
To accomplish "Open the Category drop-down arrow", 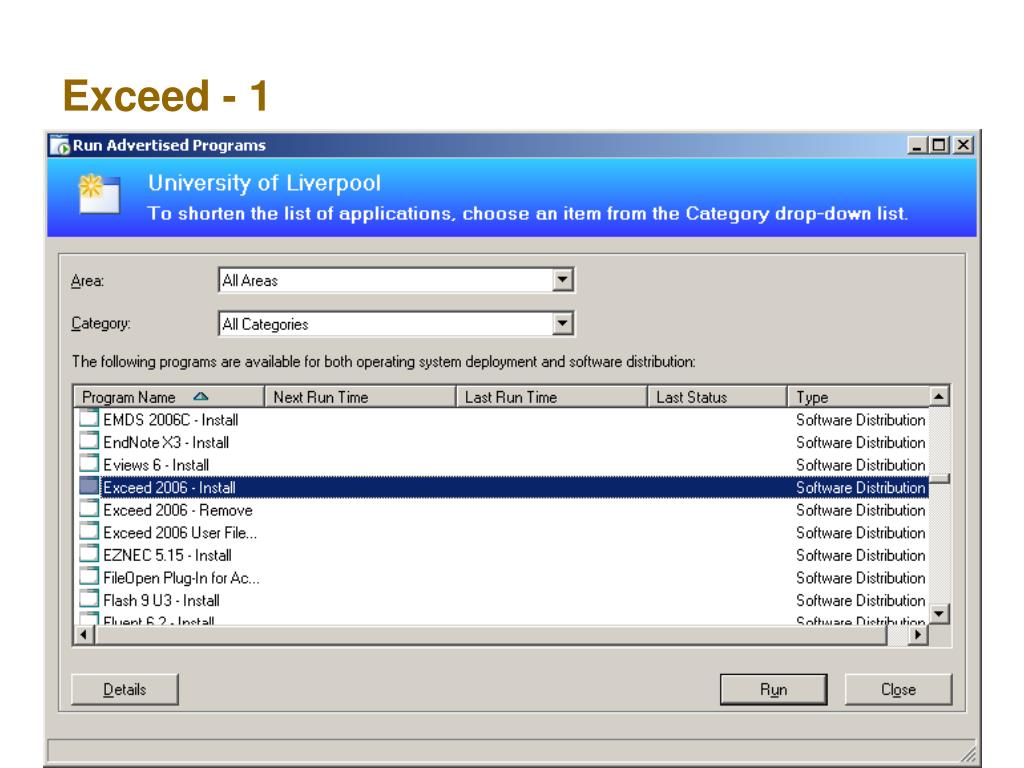I will point(562,323).
